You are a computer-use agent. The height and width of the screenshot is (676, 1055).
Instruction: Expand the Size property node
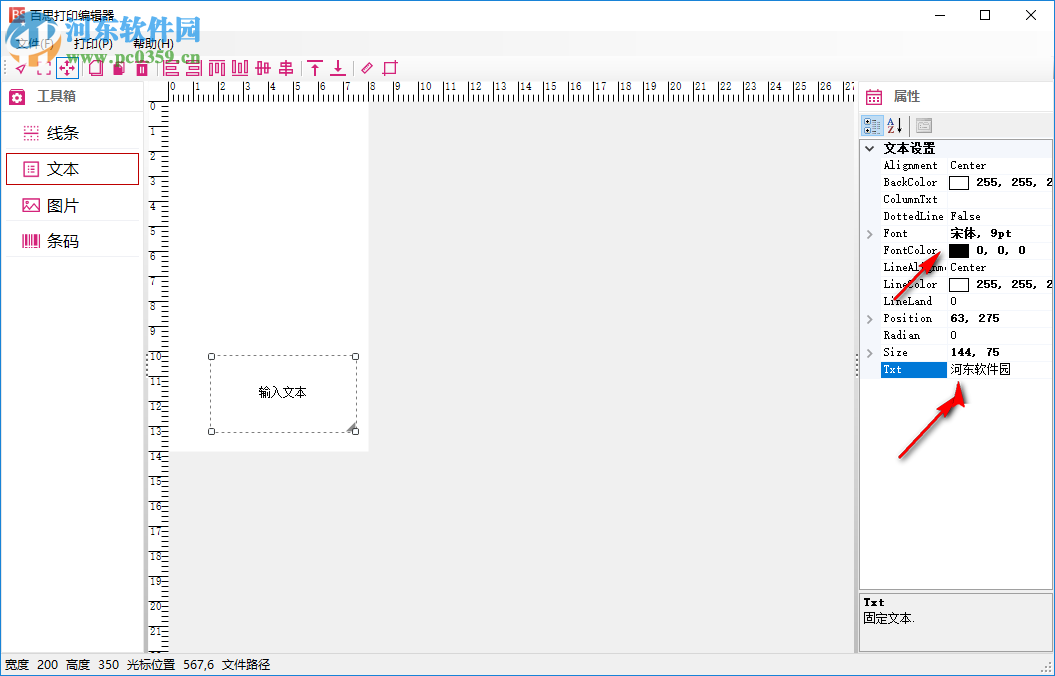point(870,352)
